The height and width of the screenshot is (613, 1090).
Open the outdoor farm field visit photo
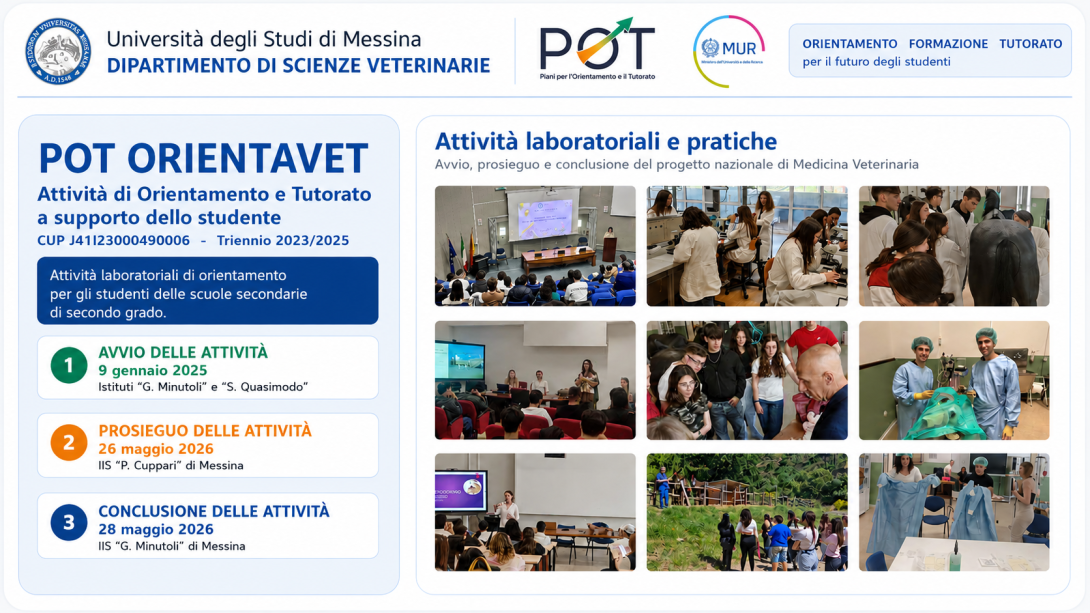pyautogui.click(x=747, y=512)
